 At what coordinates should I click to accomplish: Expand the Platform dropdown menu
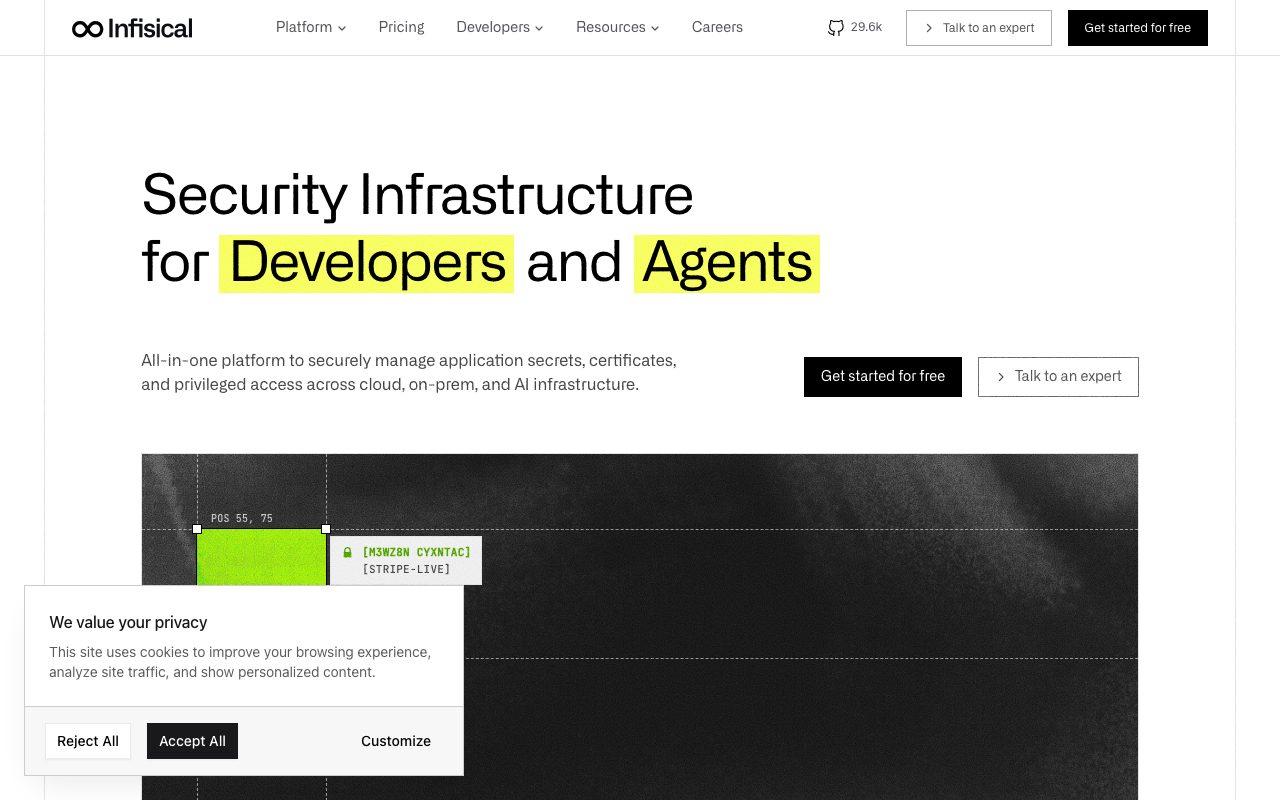pyautogui.click(x=311, y=27)
